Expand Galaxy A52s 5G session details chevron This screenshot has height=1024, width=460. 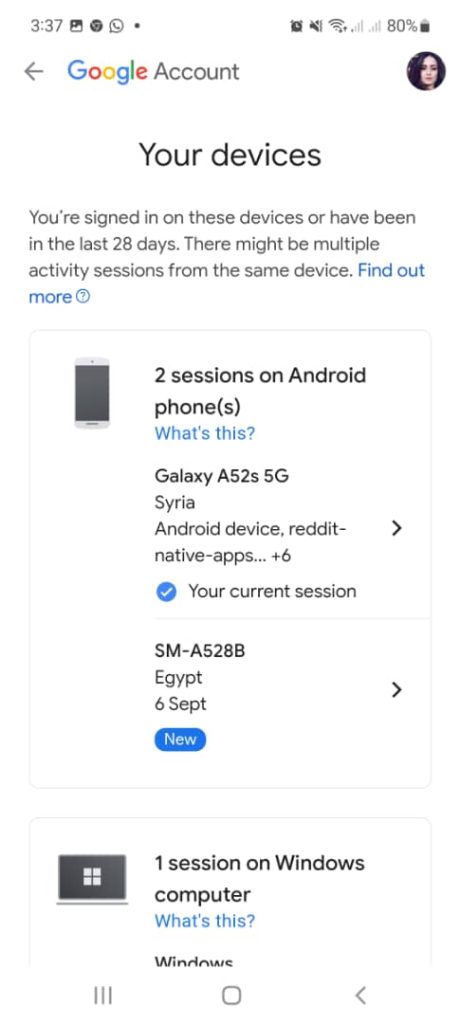396,529
